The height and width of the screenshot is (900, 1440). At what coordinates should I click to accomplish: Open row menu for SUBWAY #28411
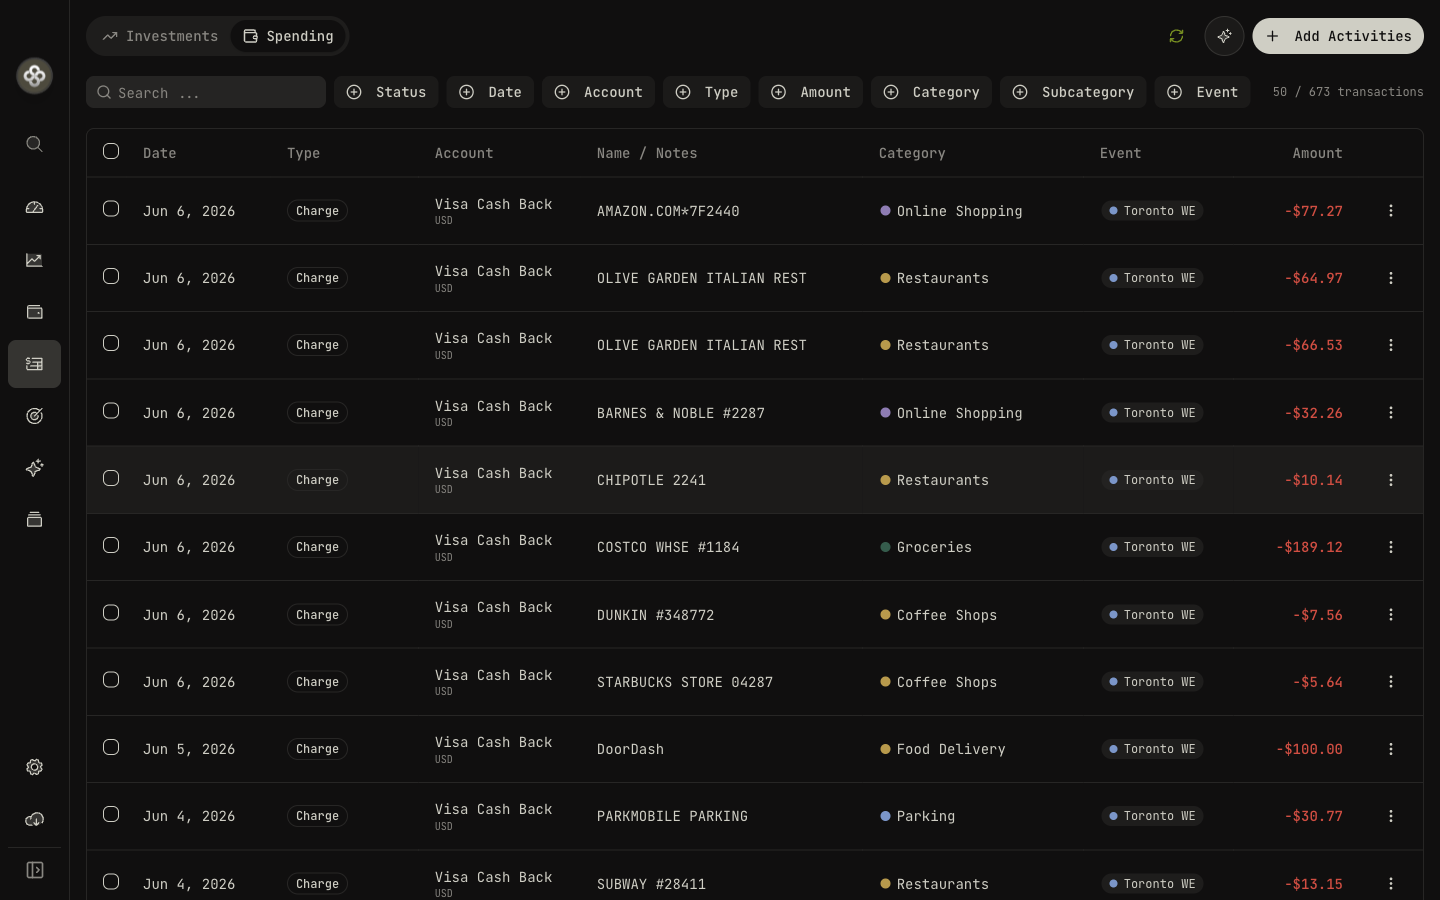[x=1391, y=884]
